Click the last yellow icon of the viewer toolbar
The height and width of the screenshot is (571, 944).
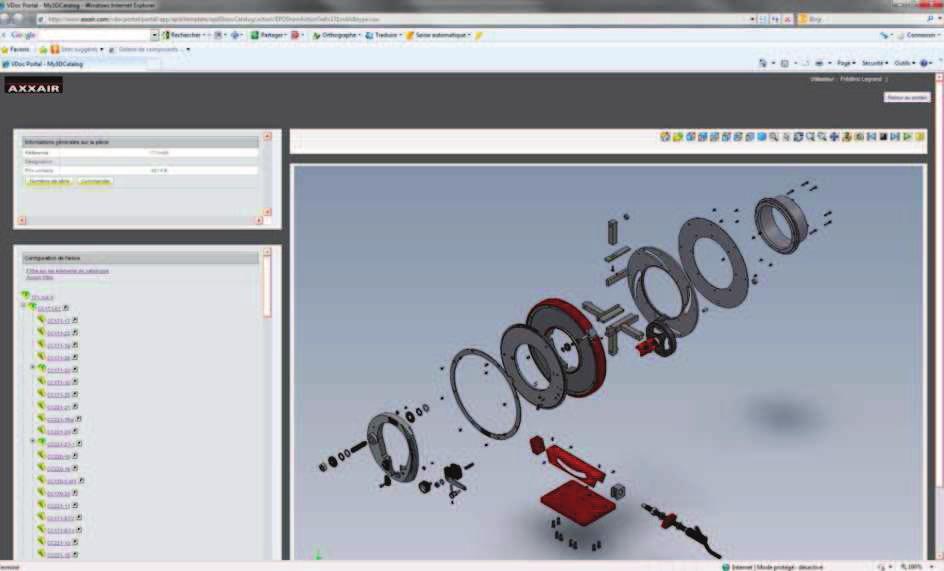919,137
